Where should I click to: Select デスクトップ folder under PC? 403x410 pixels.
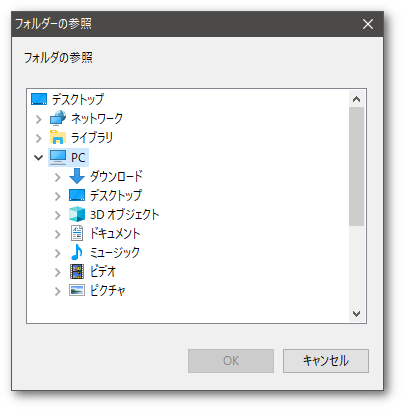[106, 195]
